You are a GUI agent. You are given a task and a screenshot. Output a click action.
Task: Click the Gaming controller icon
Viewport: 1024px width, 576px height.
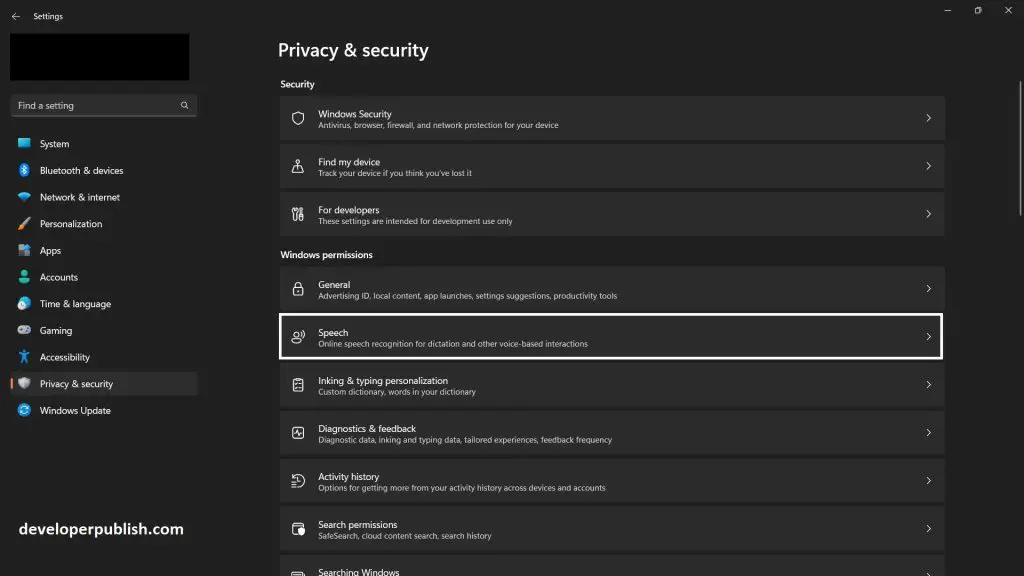24,330
